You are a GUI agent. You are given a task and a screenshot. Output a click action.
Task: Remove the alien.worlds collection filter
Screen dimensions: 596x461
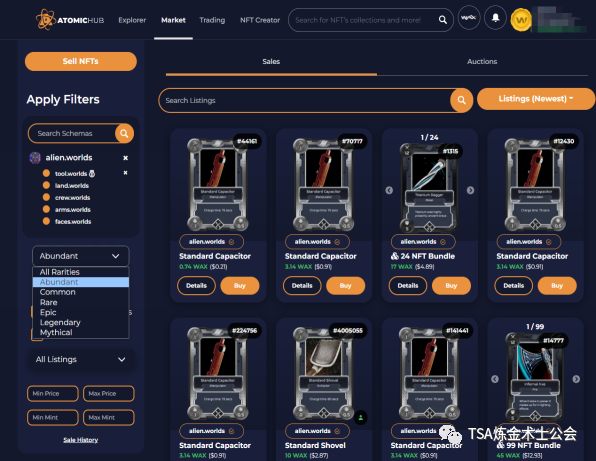(125, 158)
